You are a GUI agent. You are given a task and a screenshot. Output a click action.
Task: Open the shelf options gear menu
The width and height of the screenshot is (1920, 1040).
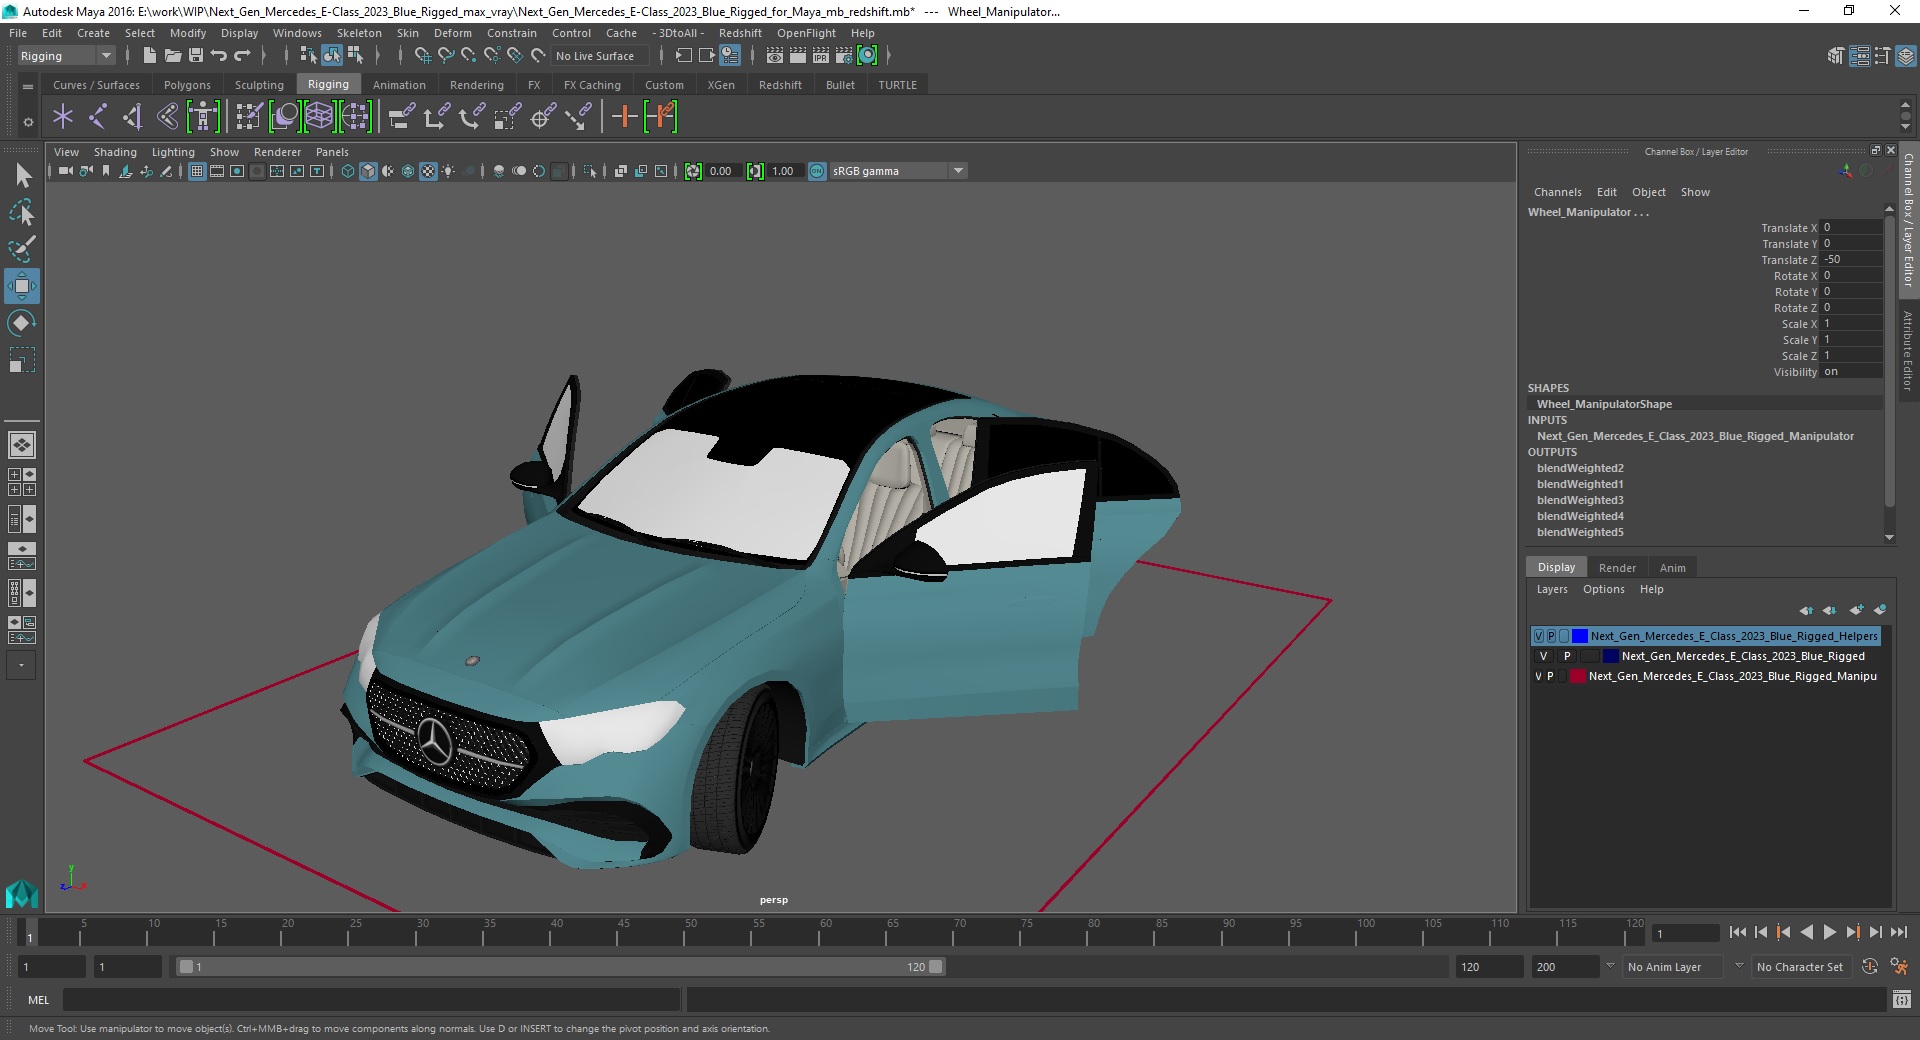28,122
